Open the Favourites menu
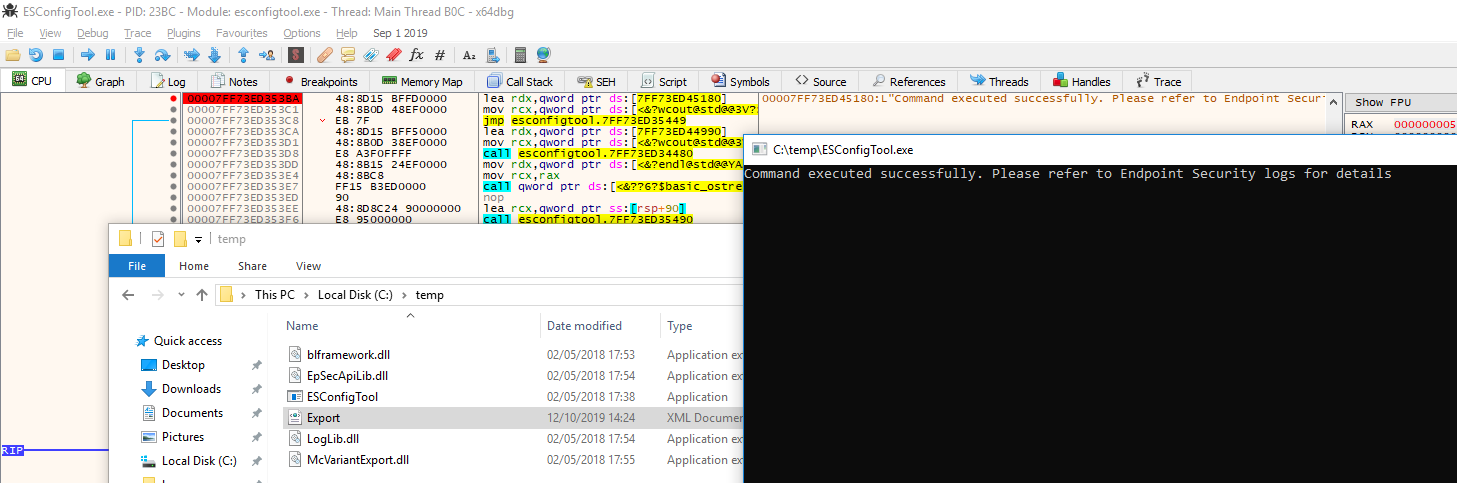This screenshot has height=483, width=1457. tap(242, 33)
